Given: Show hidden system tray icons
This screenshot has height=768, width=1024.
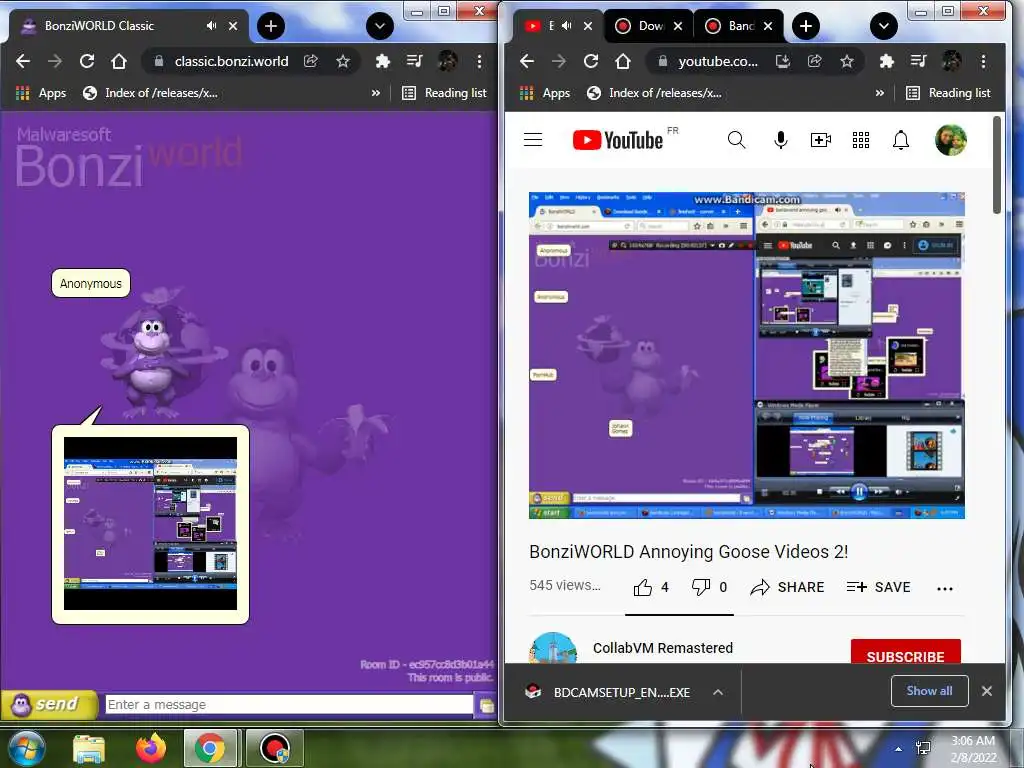Looking at the screenshot, I should (x=899, y=749).
